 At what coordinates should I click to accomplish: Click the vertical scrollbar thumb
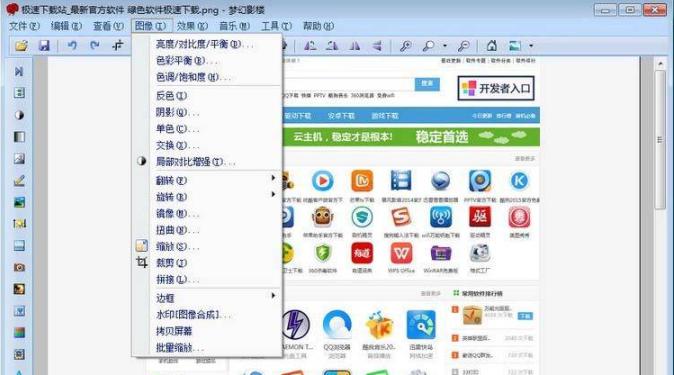pos(660,140)
